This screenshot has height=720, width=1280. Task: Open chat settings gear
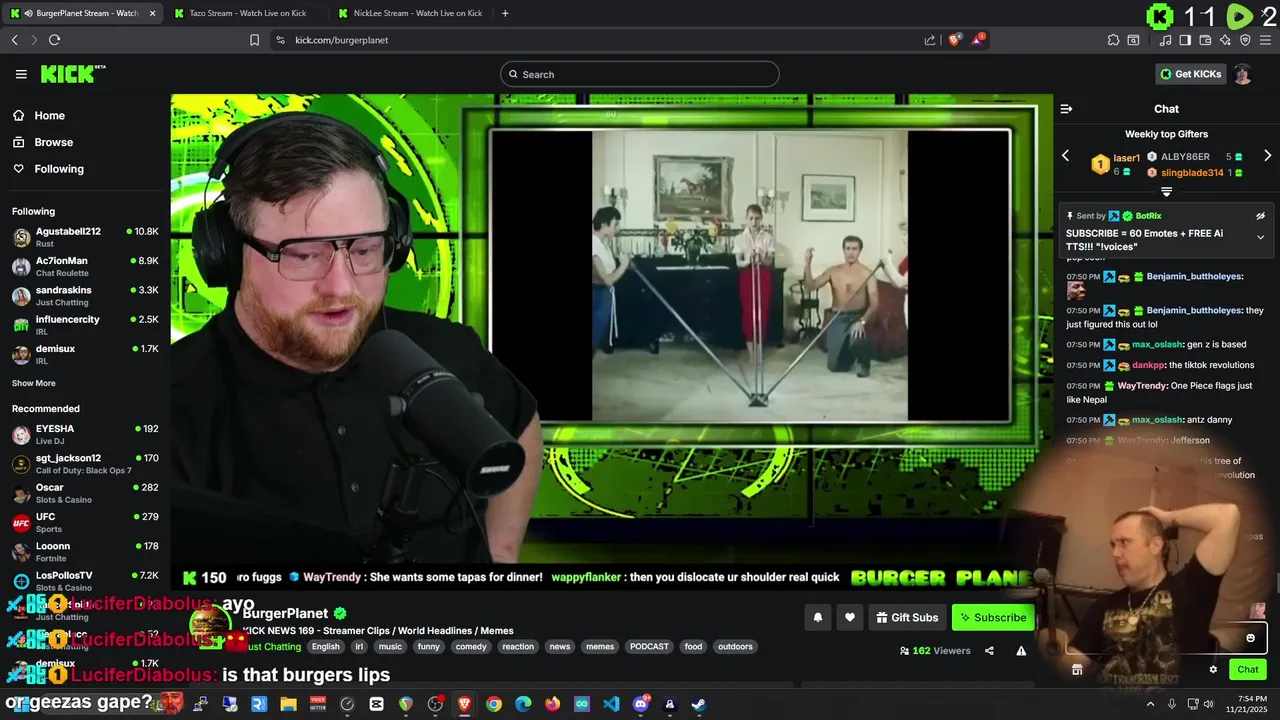pos(1213,670)
